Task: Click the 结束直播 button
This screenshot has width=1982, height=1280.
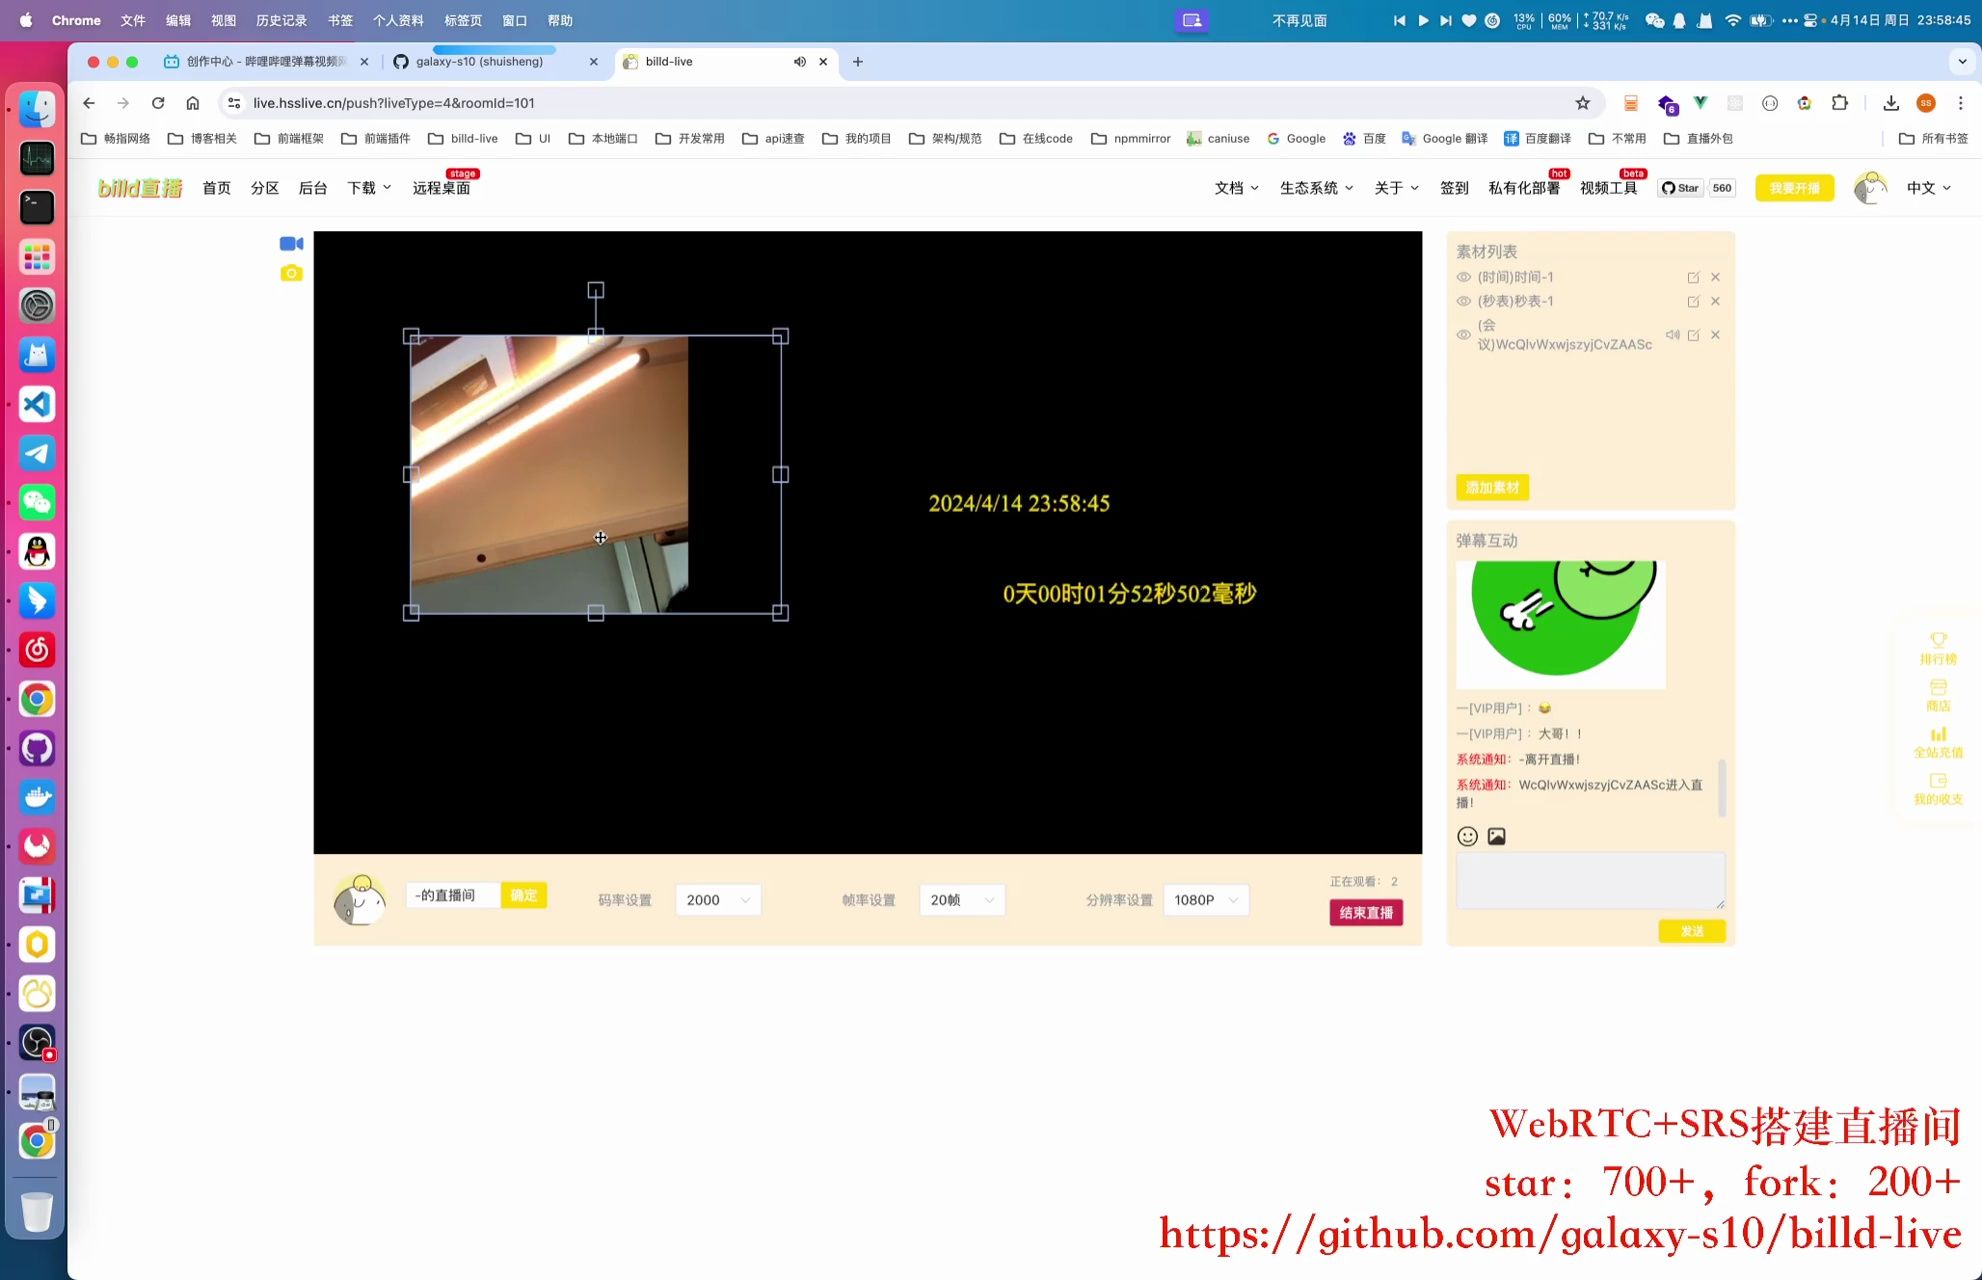Action: pos(1364,912)
